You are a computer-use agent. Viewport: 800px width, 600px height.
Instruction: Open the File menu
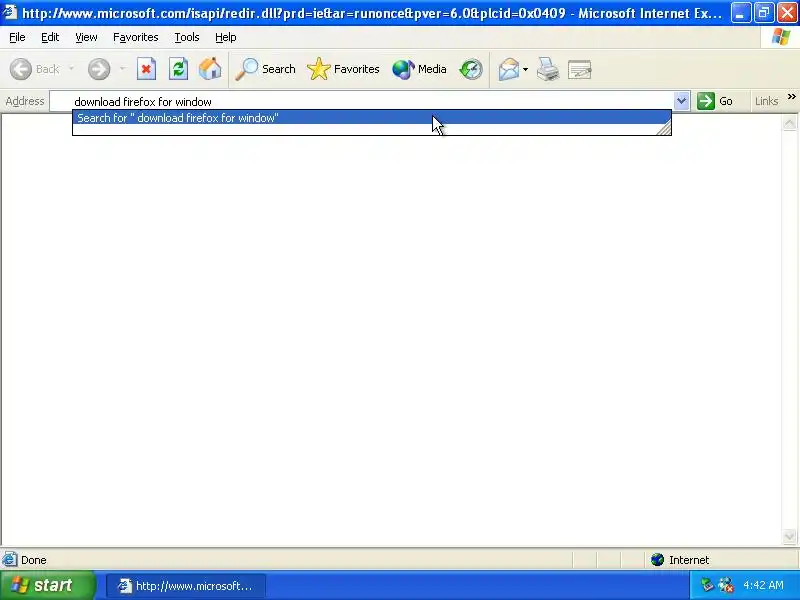point(17,37)
